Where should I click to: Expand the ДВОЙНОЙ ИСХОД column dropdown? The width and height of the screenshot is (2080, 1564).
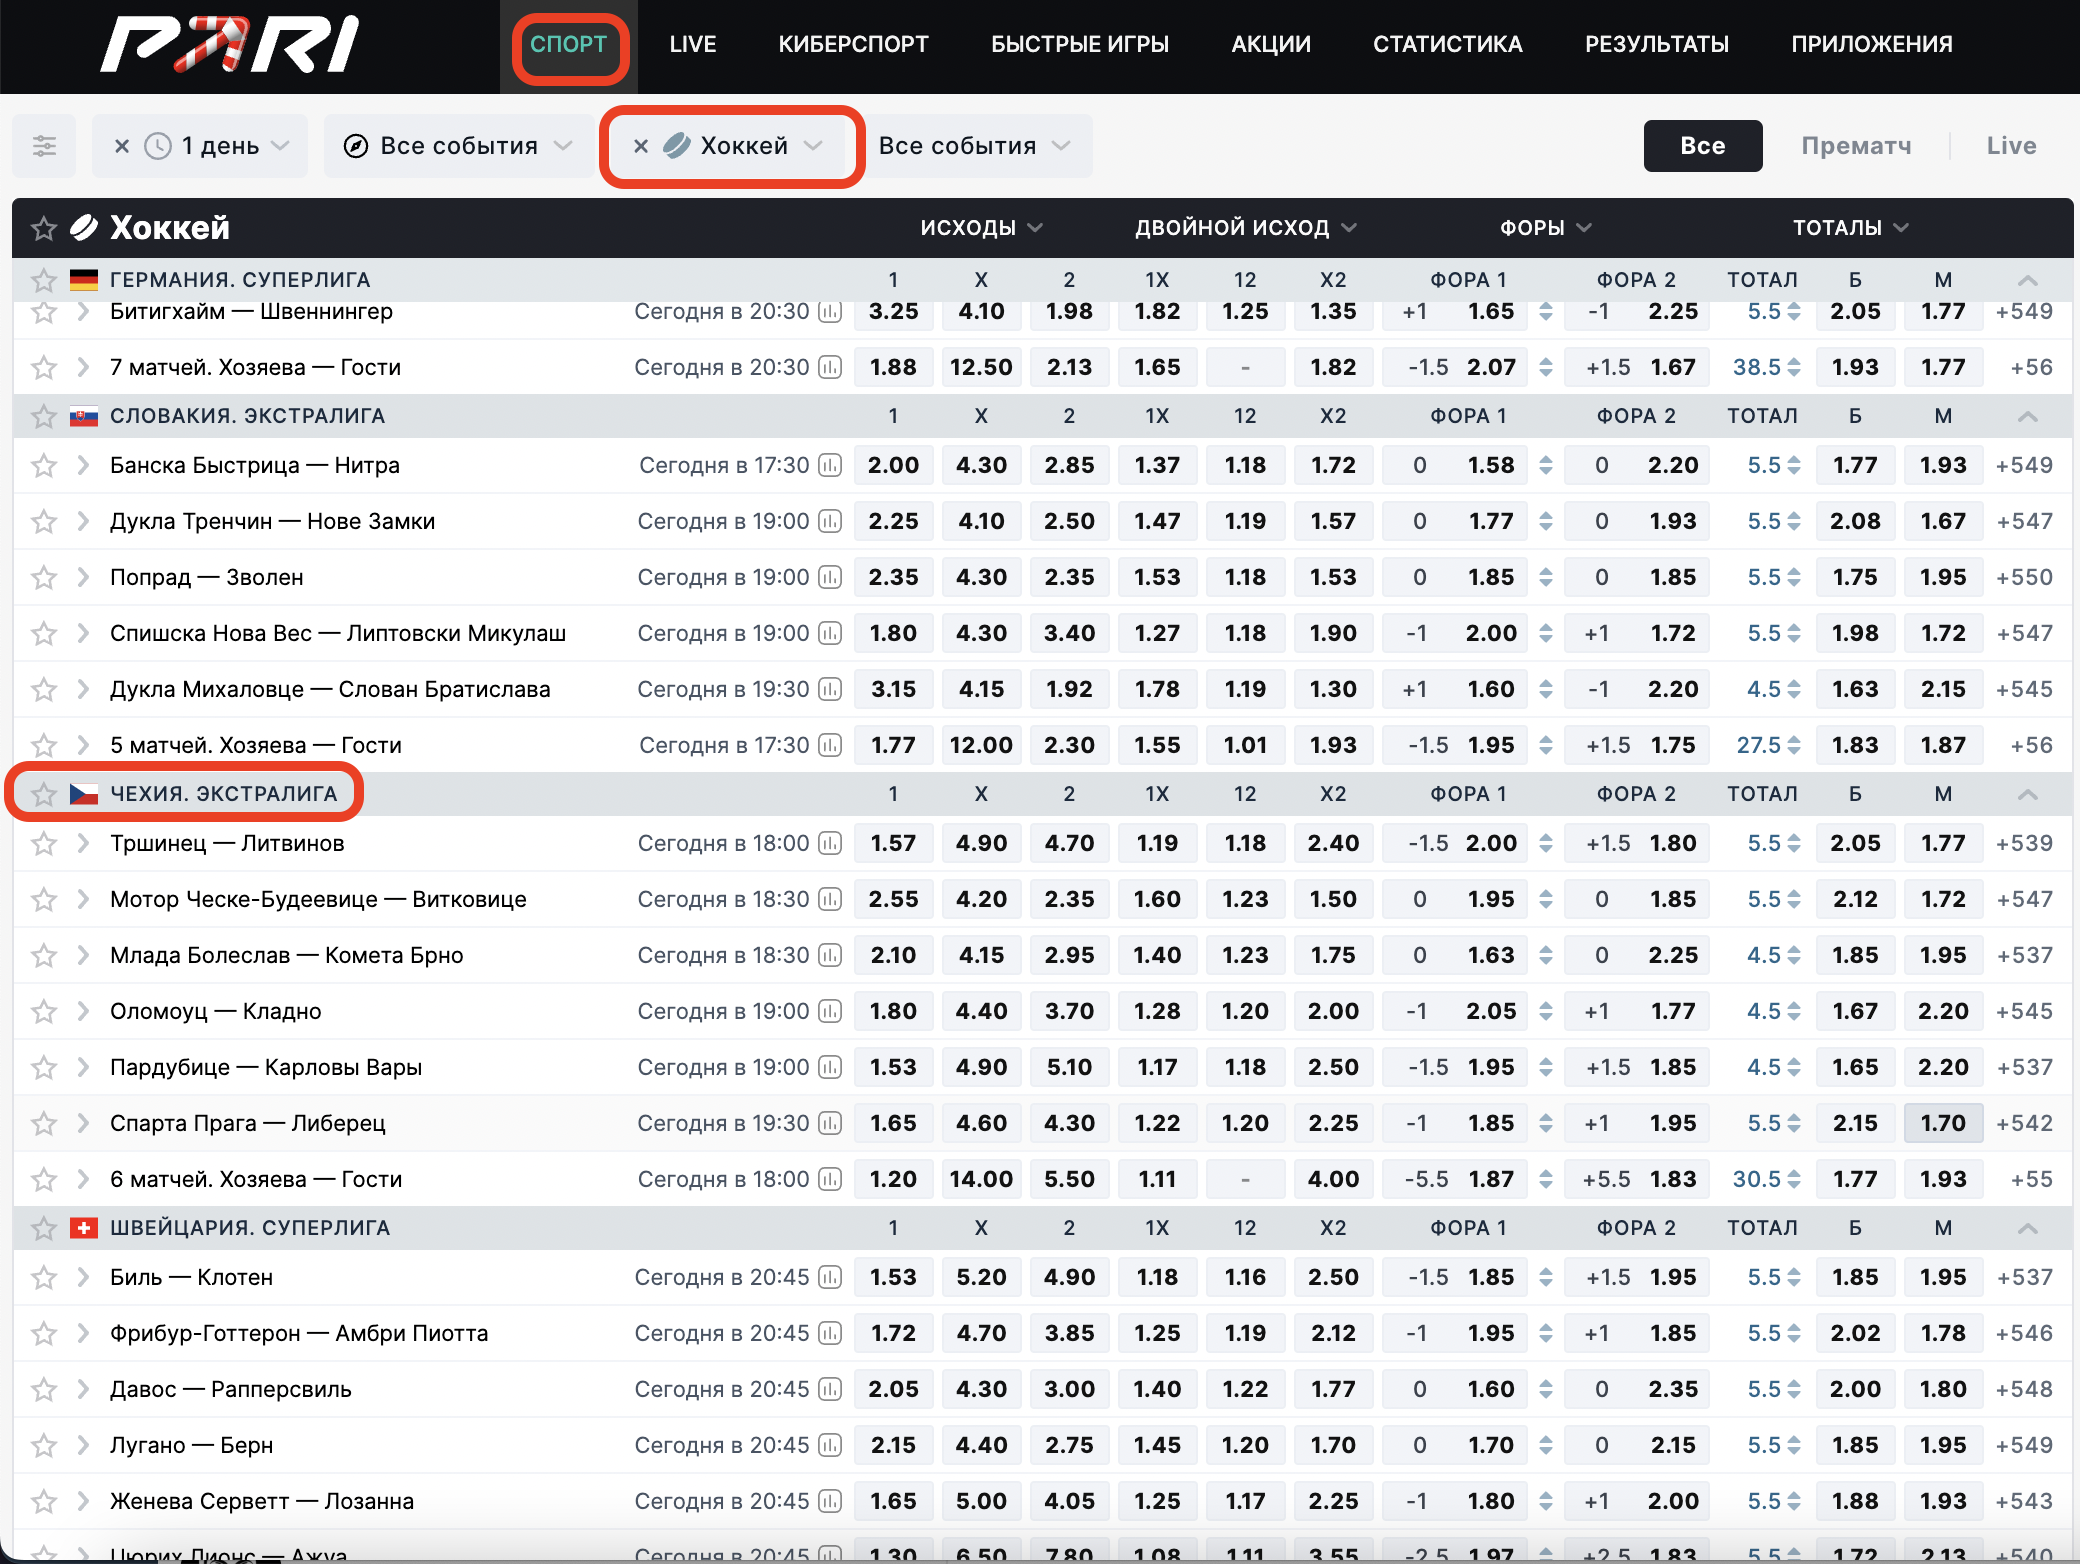pyautogui.click(x=1245, y=228)
